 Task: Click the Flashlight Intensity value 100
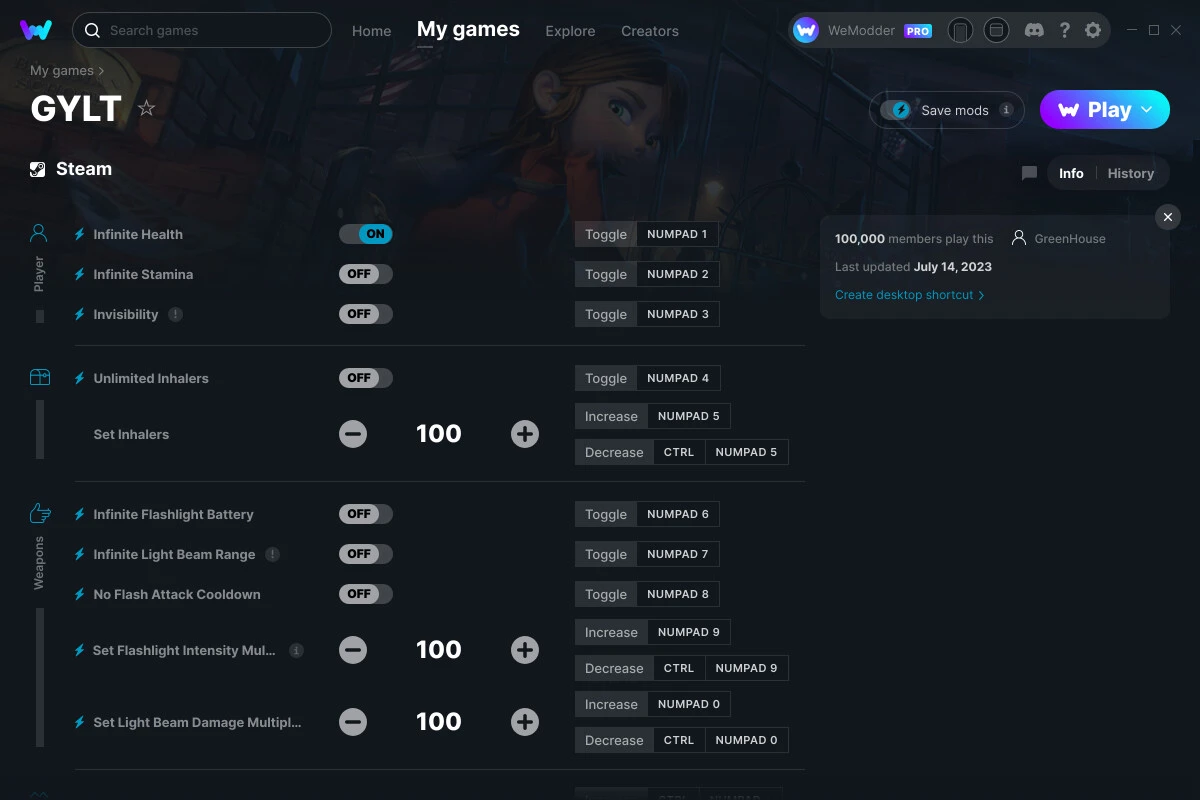tap(439, 650)
